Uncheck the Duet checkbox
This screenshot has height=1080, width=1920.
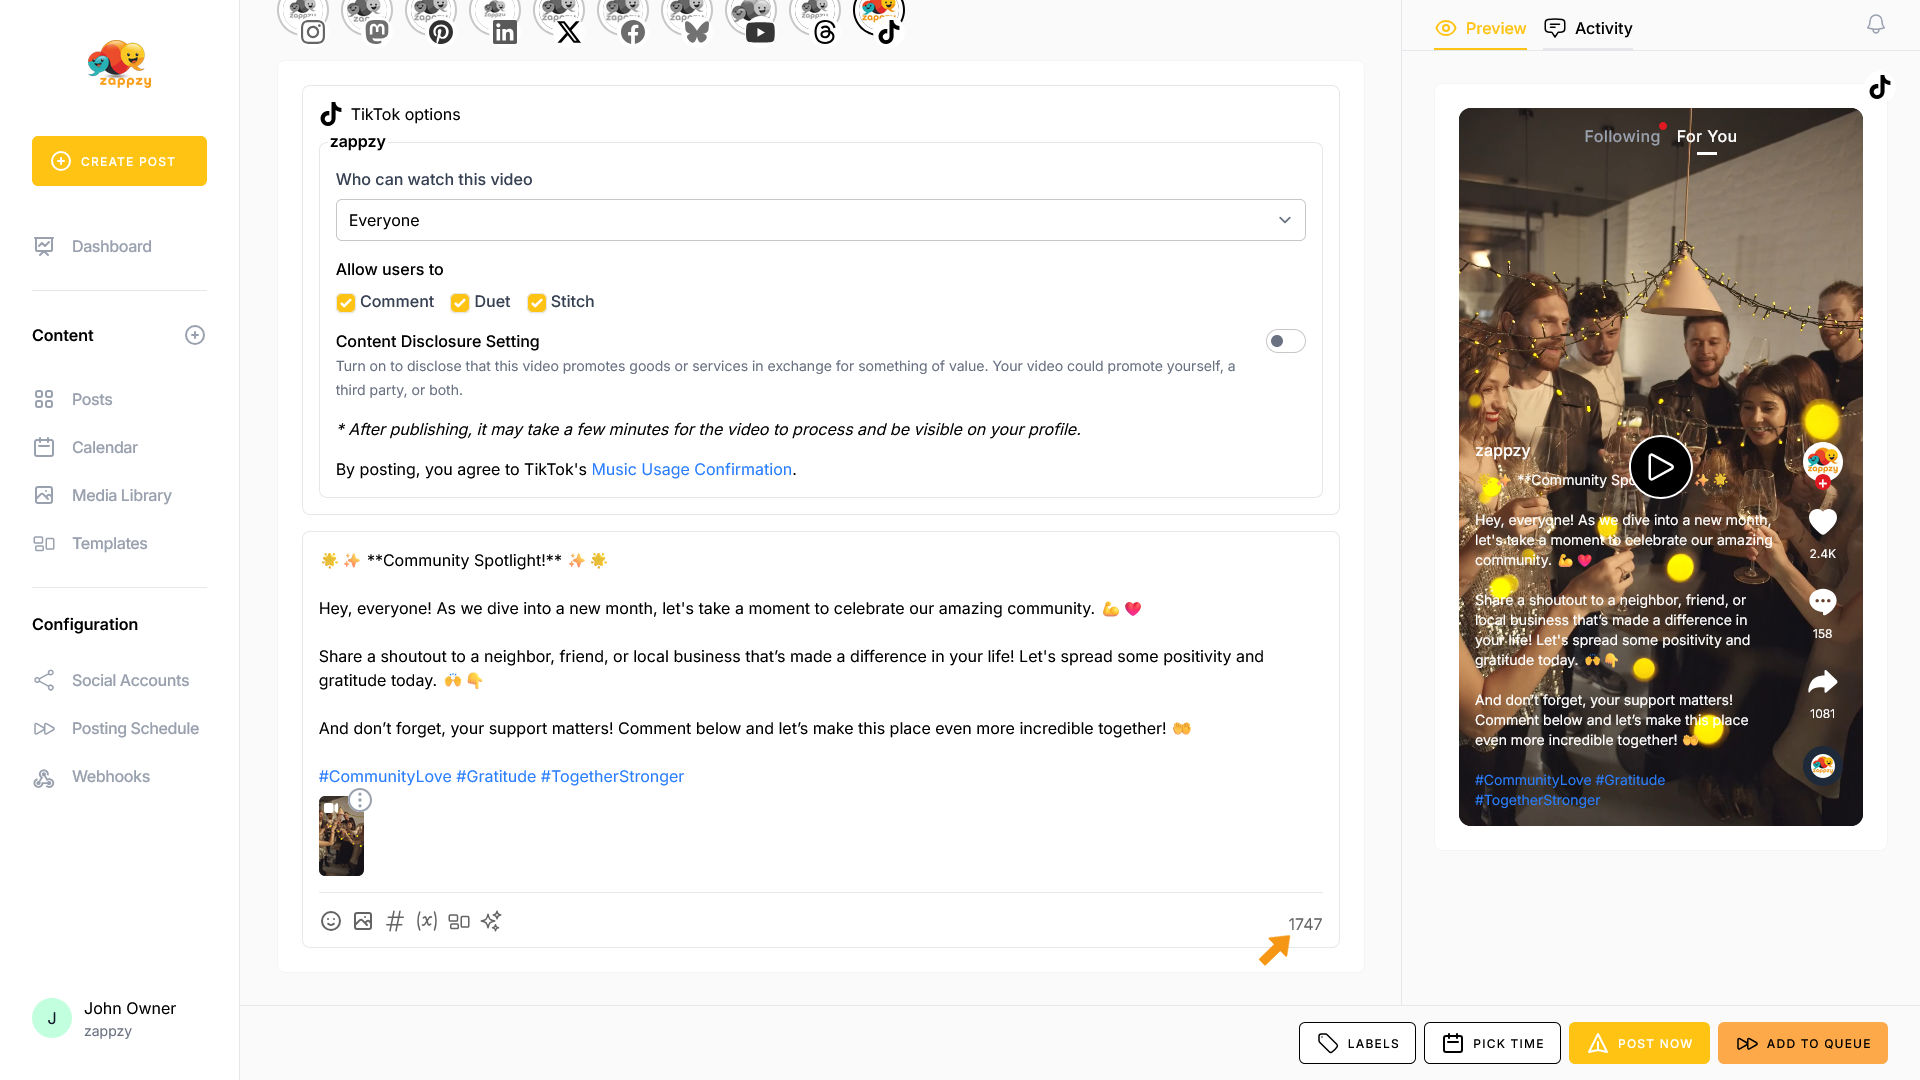(460, 302)
